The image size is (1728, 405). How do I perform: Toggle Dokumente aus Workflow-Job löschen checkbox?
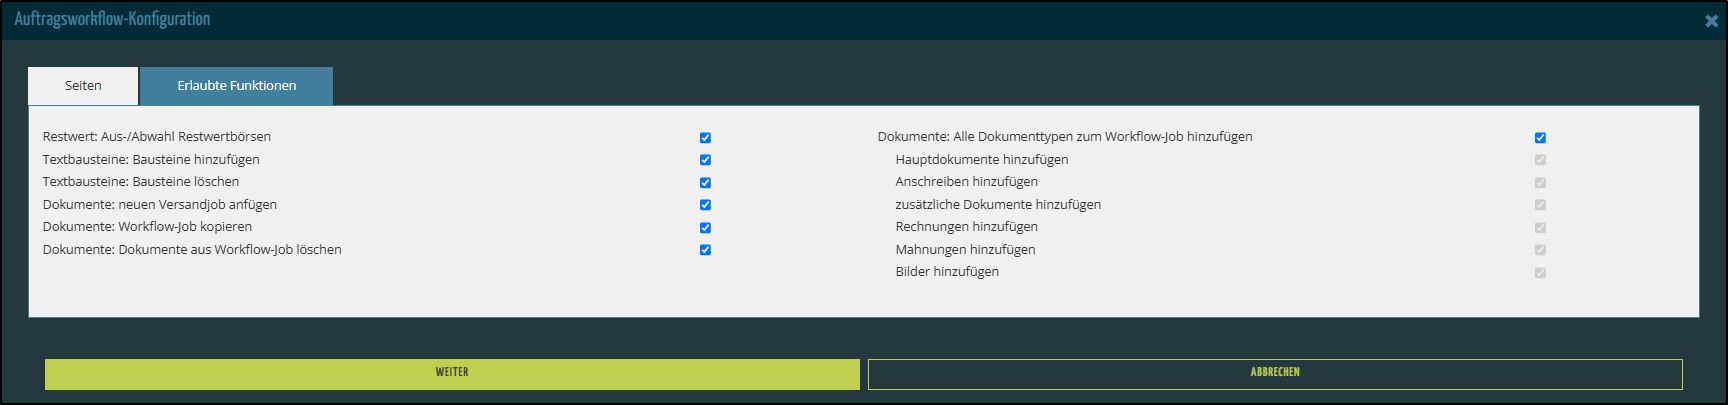pyautogui.click(x=705, y=250)
